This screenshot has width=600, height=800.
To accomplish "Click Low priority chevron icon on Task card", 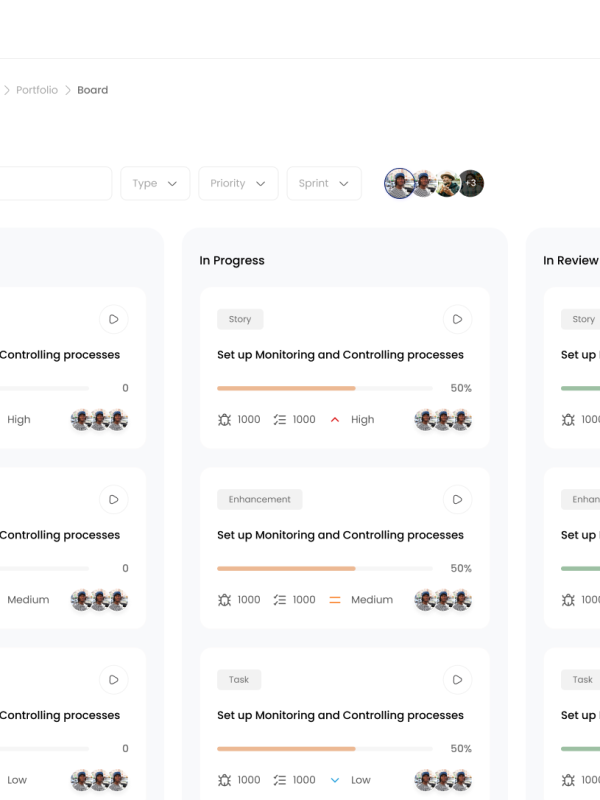I will (335, 780).
